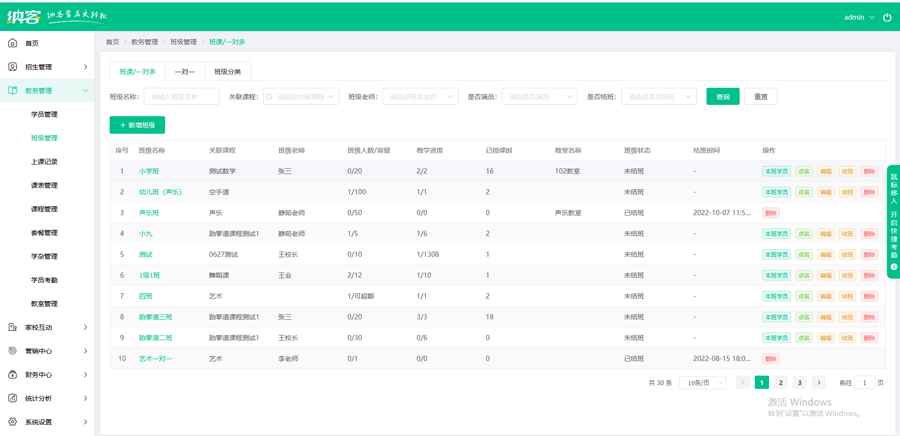Click 删除 for the 声乐班 row
Image resolution: width=900 pixels, height=436 pixels.
(770, 213)
